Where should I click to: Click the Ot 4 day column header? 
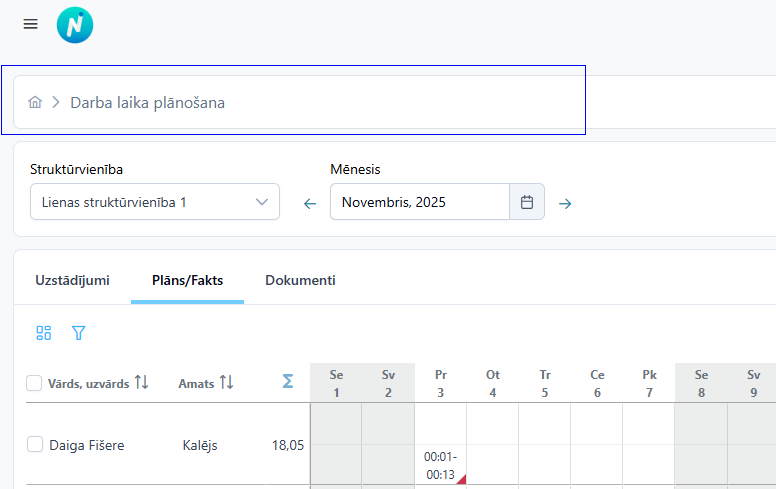pyautogui.click(x=493, y=384)
